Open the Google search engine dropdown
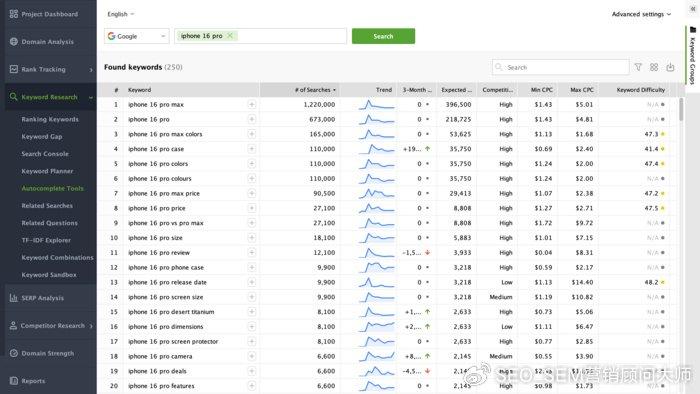Screen dimensions: 700x394 (x=137, y=36)
